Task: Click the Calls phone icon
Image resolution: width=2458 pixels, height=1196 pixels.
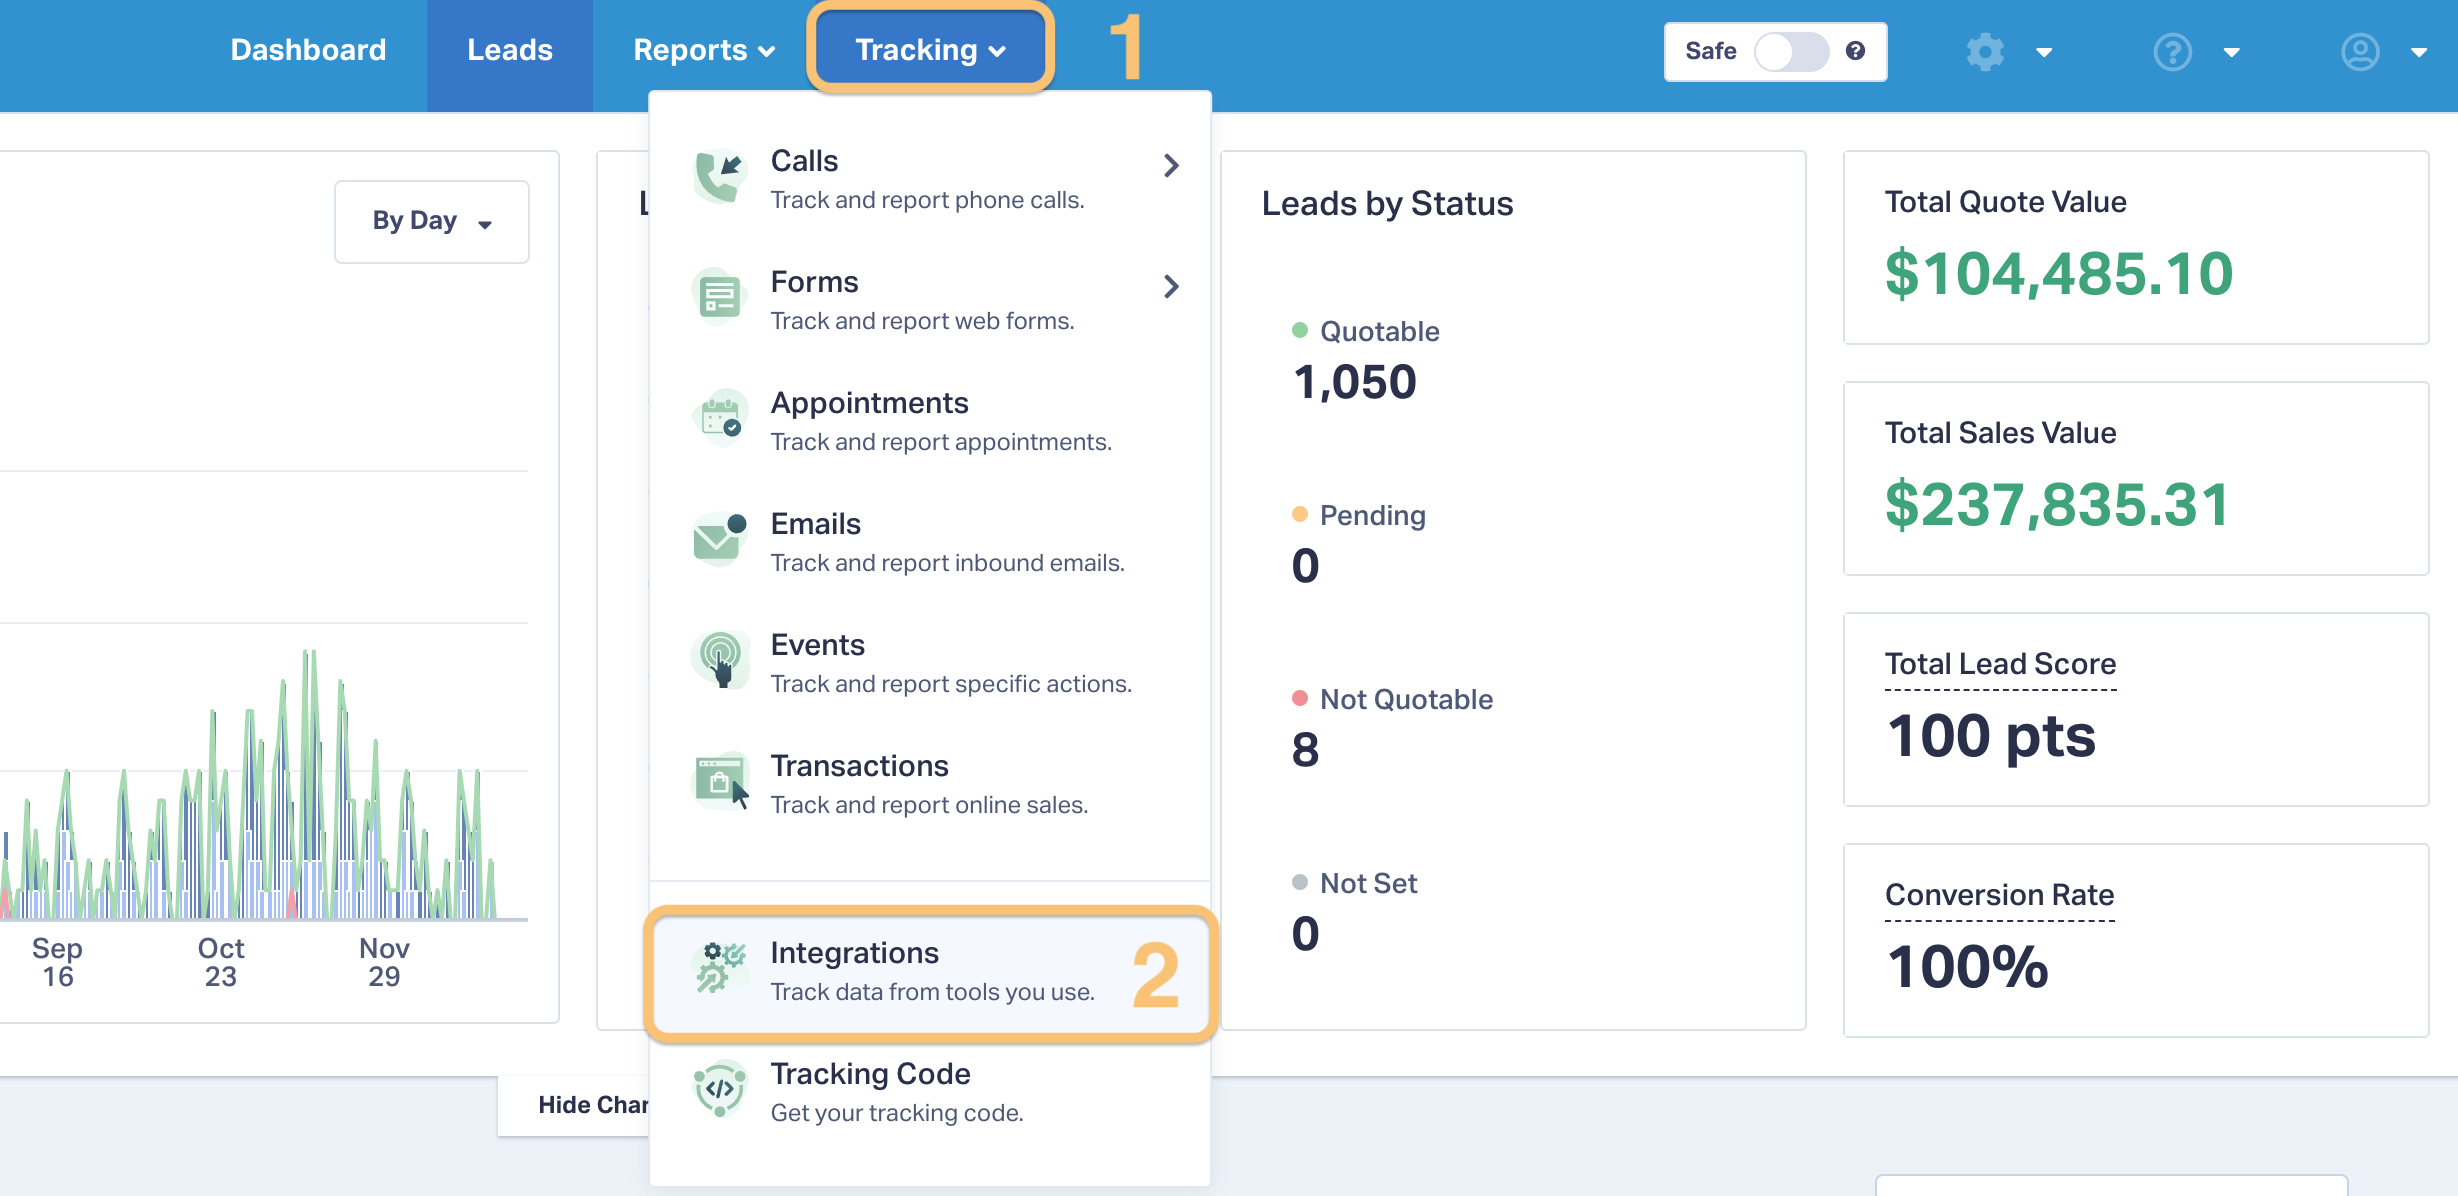Action: pyautogui.click(x=720, y=177)
